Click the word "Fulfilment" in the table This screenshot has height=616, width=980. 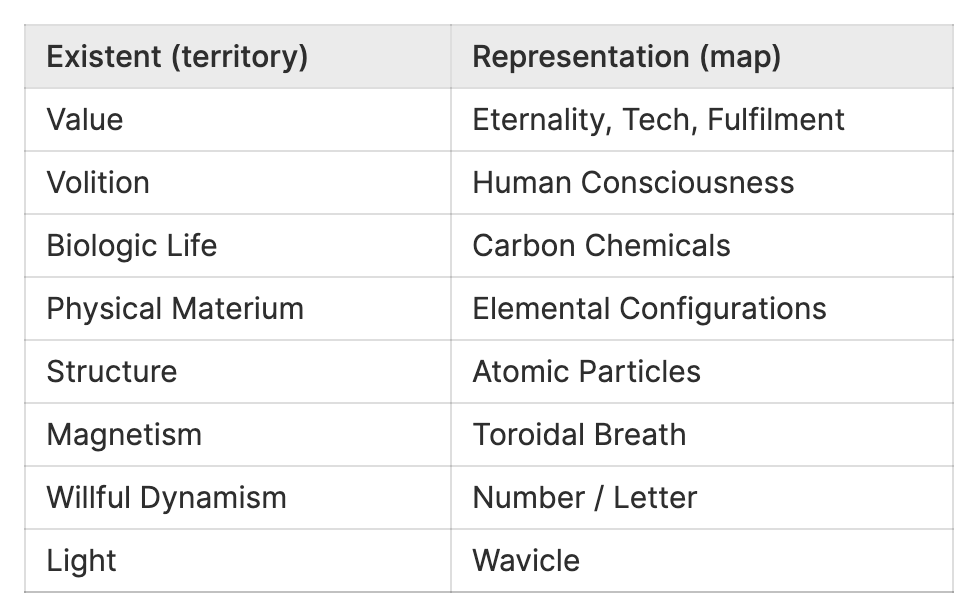(x=776, y=120)
